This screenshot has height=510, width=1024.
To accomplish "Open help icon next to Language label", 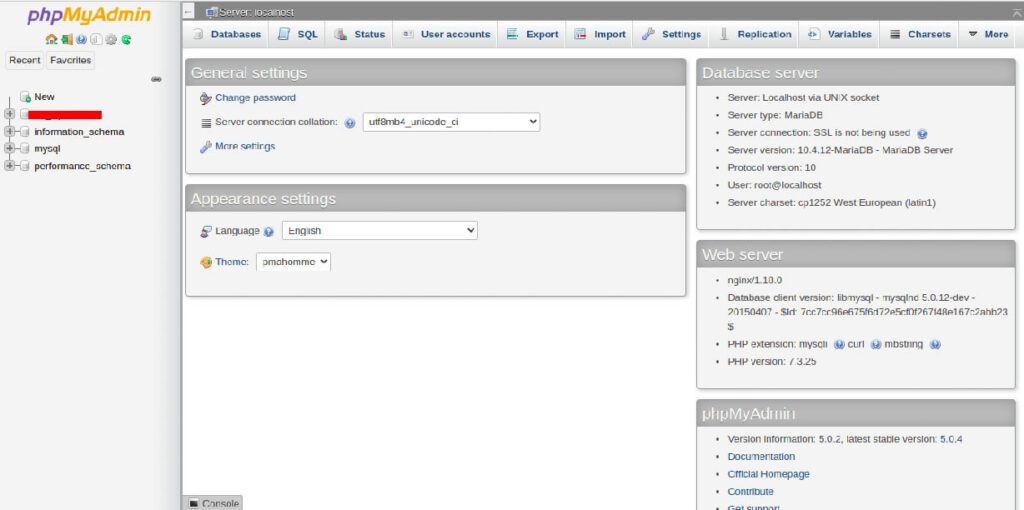I will (268, 231).
